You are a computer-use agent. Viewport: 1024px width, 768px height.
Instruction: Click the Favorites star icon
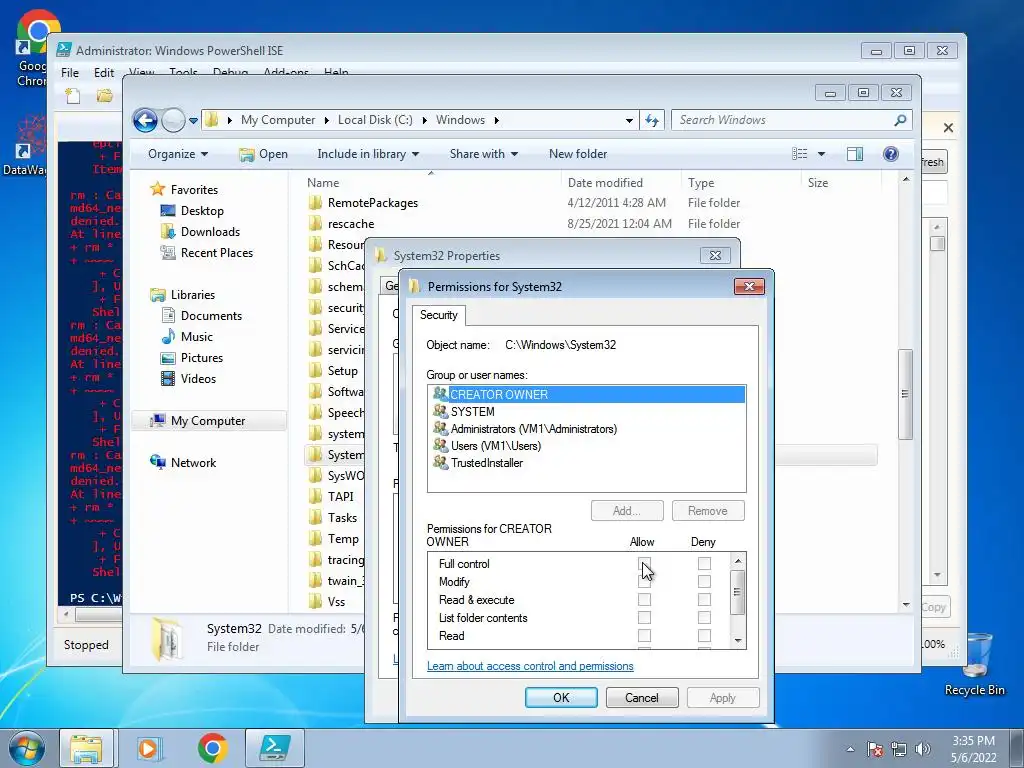pos(157,189)
